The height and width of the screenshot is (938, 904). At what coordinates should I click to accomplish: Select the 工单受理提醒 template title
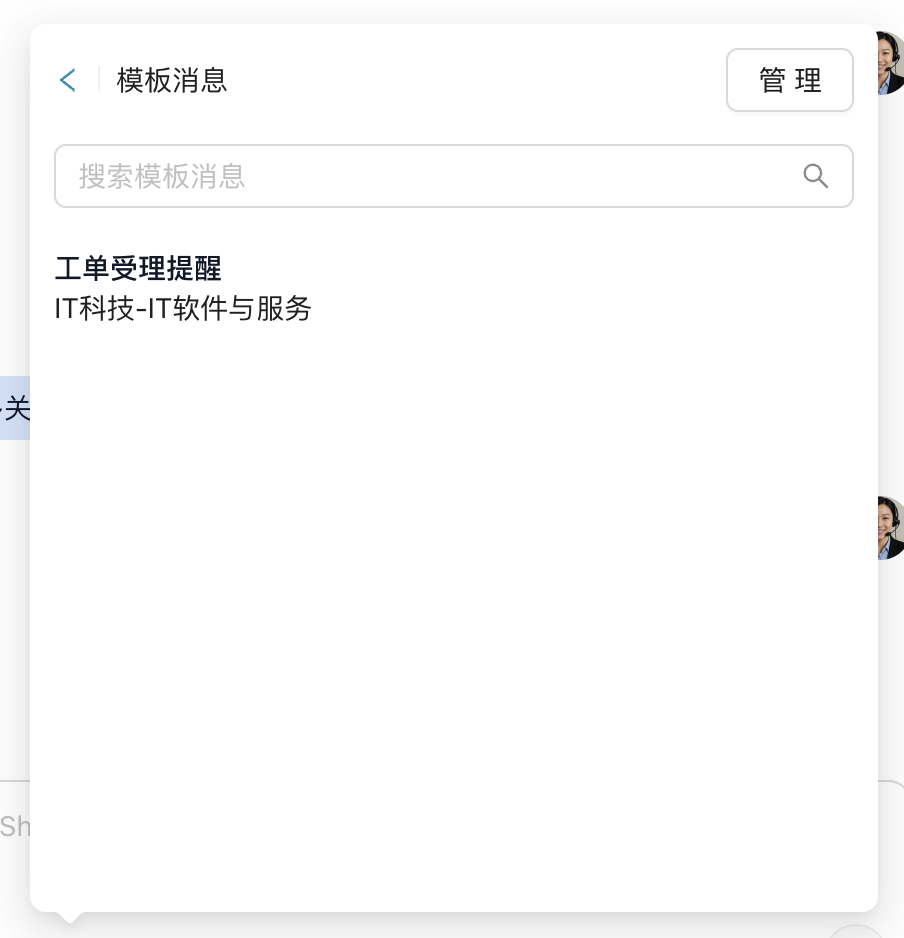click(138, 268)
